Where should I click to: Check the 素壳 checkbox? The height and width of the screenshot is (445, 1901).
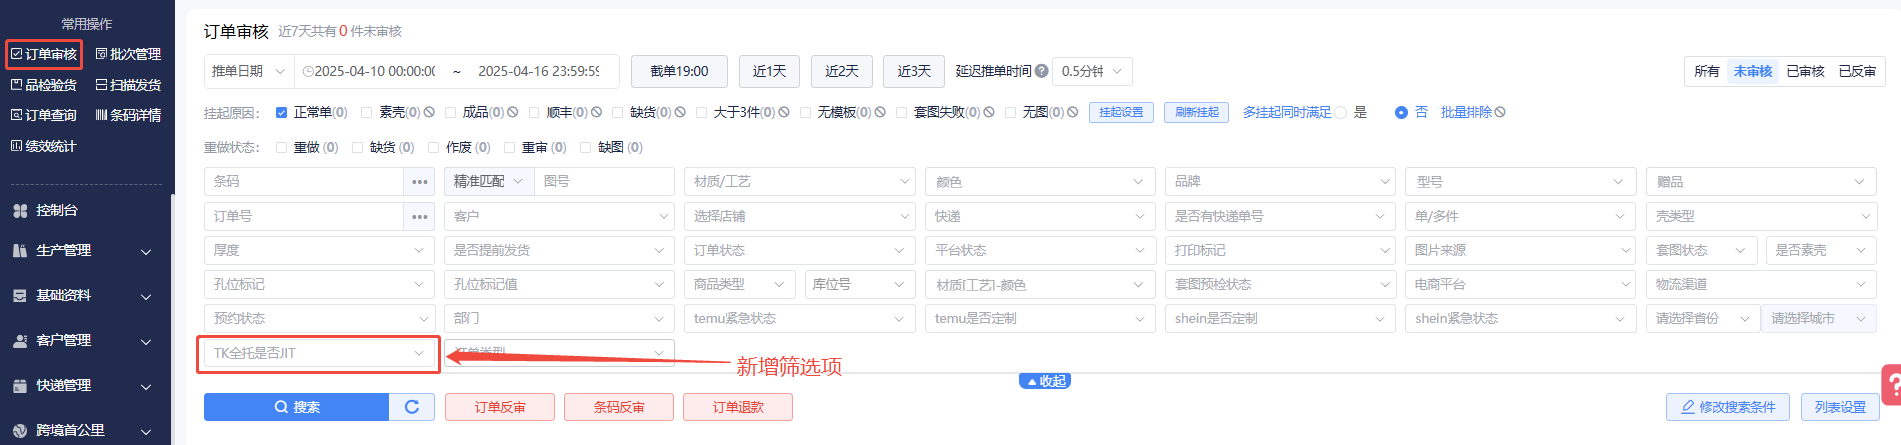point(367,112)
